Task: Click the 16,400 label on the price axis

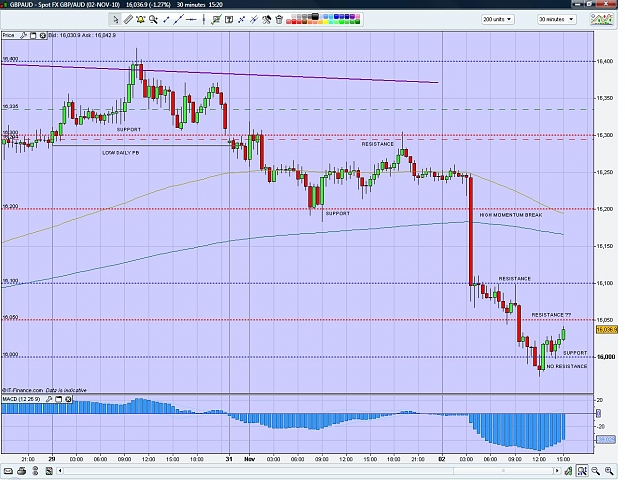Action: tap(605, 61)
